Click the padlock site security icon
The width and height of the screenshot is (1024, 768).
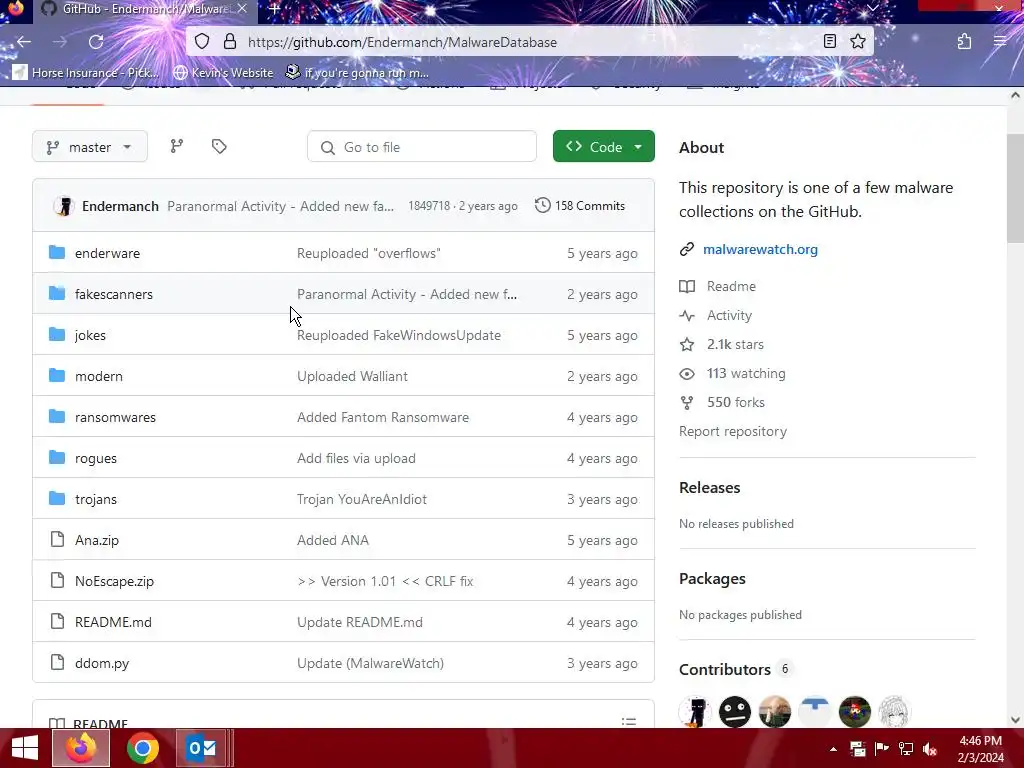pyautogui.click(x=230, y=42)
